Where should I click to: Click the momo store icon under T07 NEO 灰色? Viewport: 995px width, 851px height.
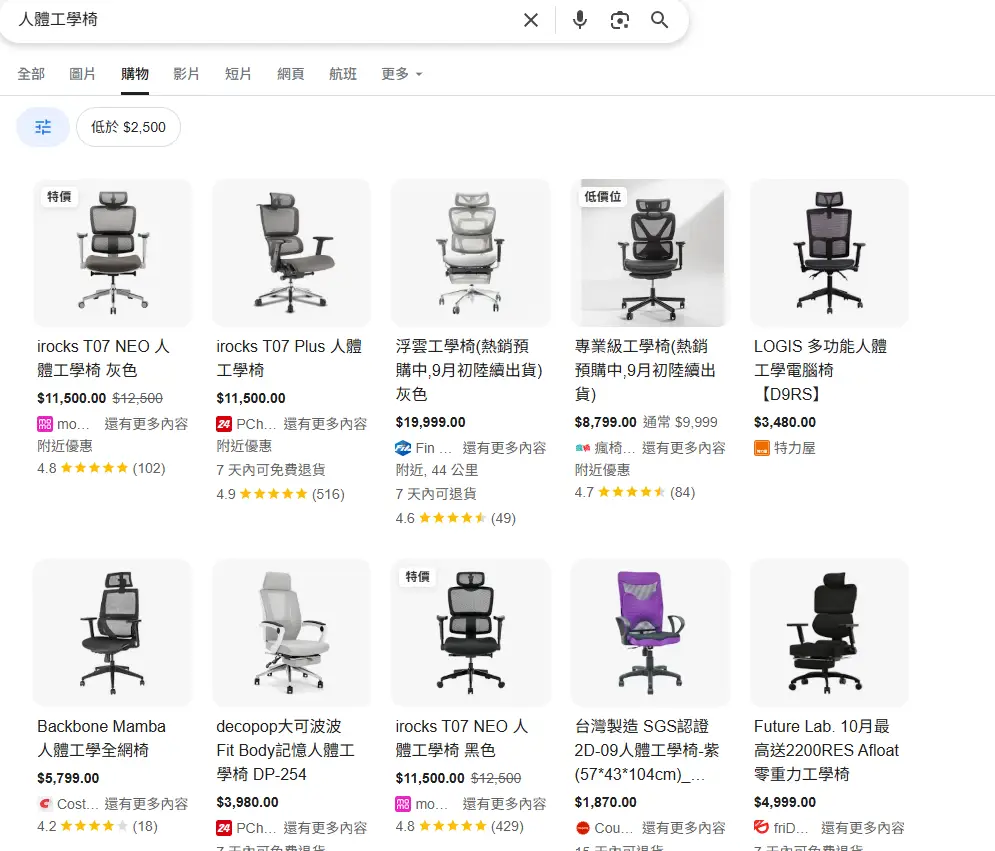[x=44, y=424]
